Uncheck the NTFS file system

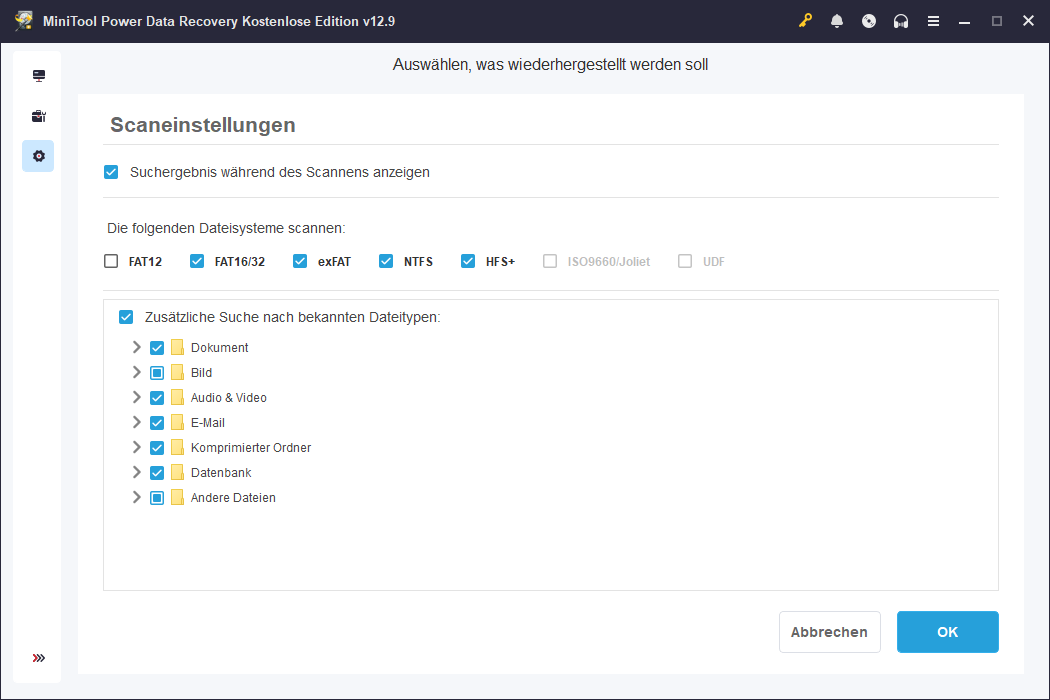pos(386,261)
